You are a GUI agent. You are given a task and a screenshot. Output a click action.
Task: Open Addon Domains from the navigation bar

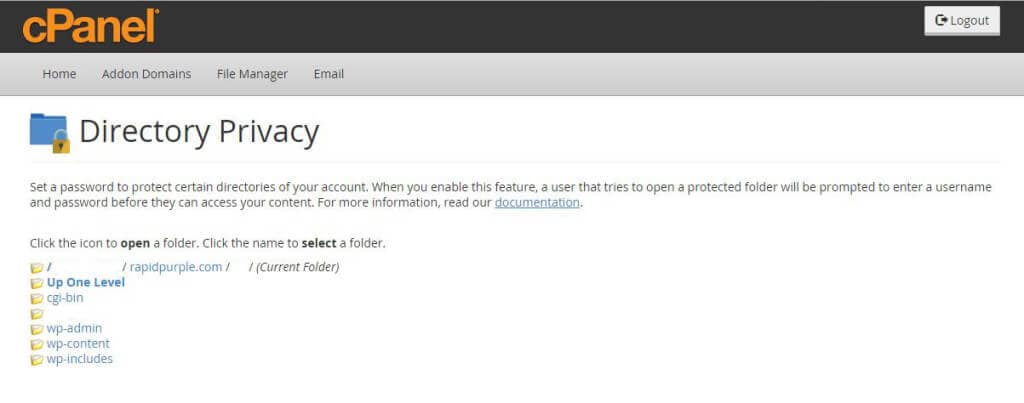pyautogui.click(x=146, y=74)
